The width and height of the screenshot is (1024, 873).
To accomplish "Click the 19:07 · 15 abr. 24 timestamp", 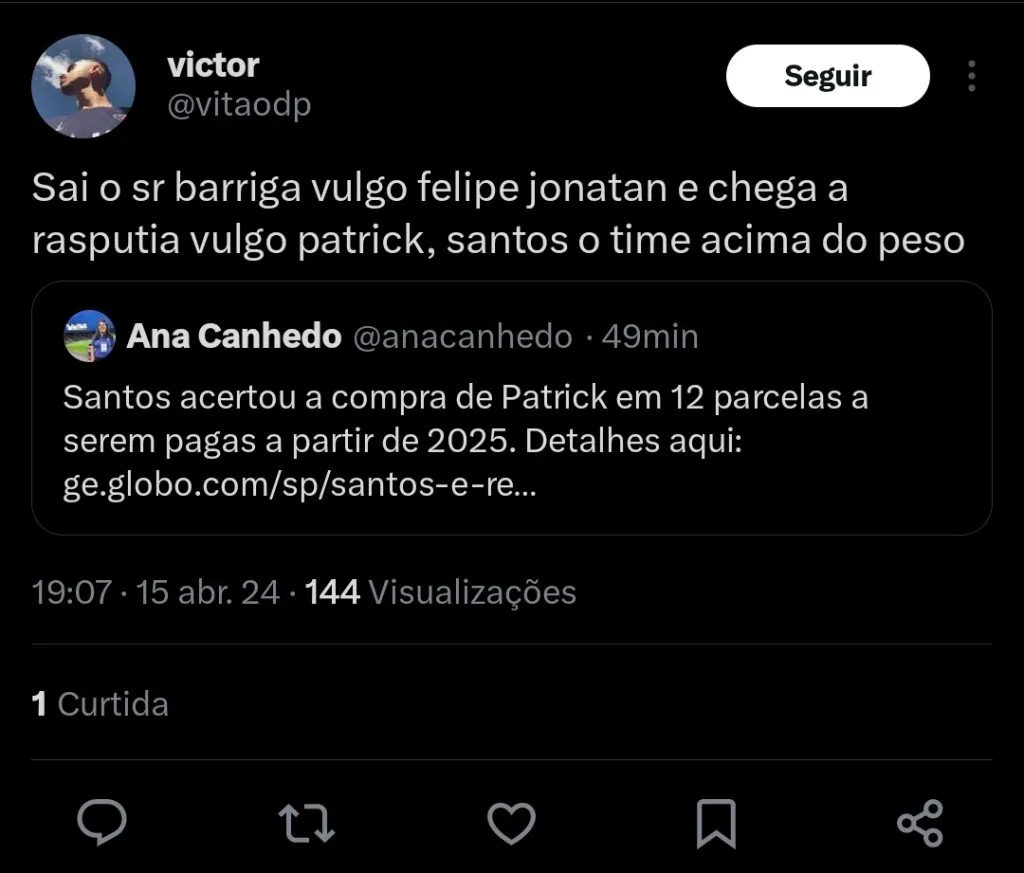I will [x=156, y=592].
